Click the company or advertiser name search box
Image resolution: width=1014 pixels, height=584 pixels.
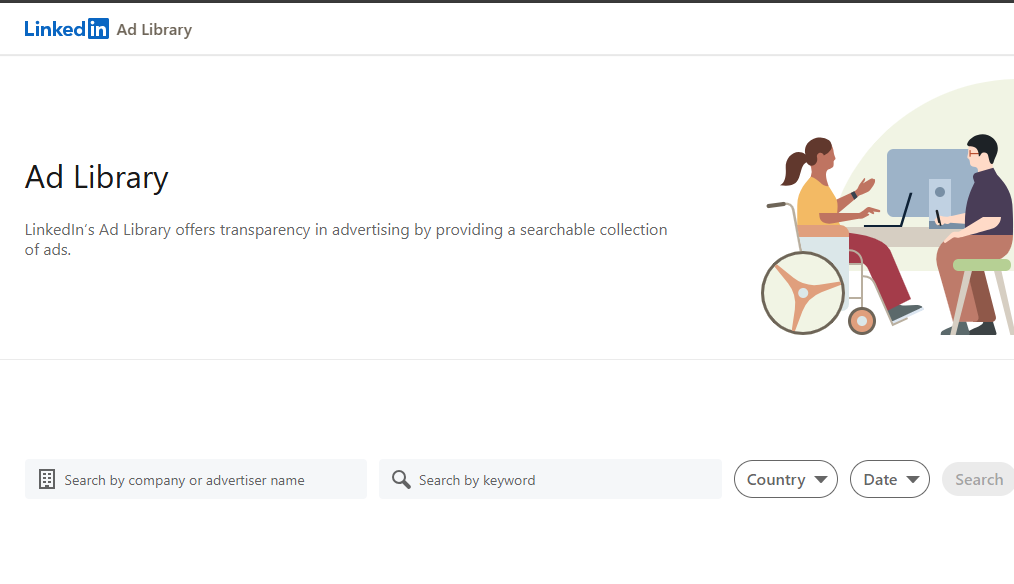195,479
